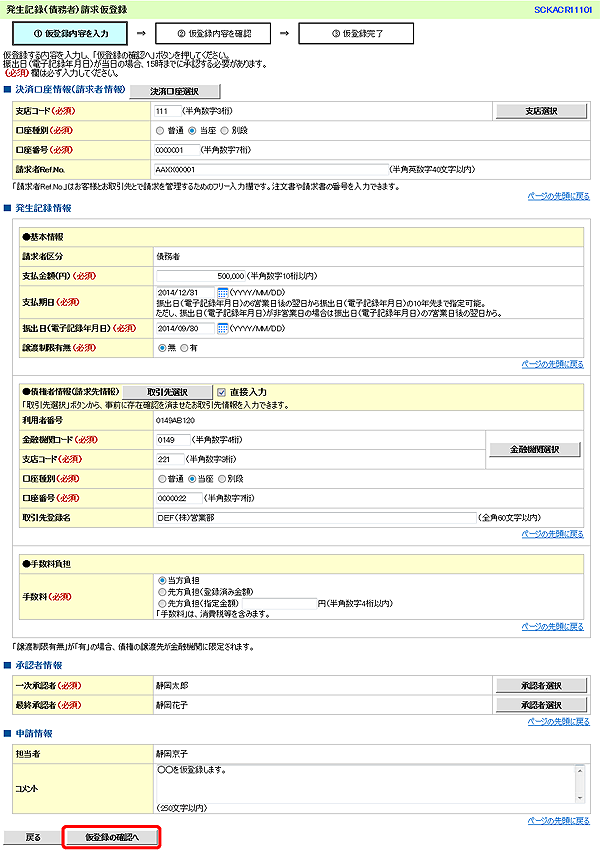Click 担当者 name 静岡京子
The width and height of the screenshot is (600, 853).
tap(172, 754)
